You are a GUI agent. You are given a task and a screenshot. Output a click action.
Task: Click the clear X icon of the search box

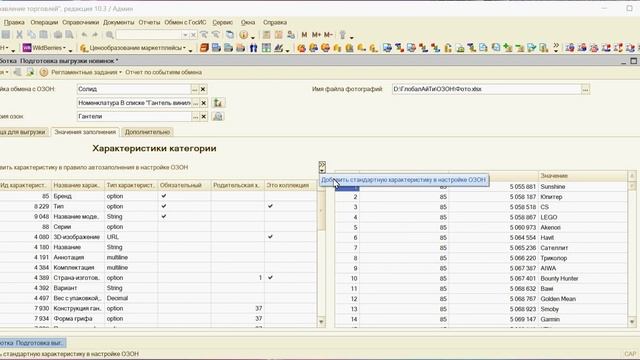click(x=193, y=35)
